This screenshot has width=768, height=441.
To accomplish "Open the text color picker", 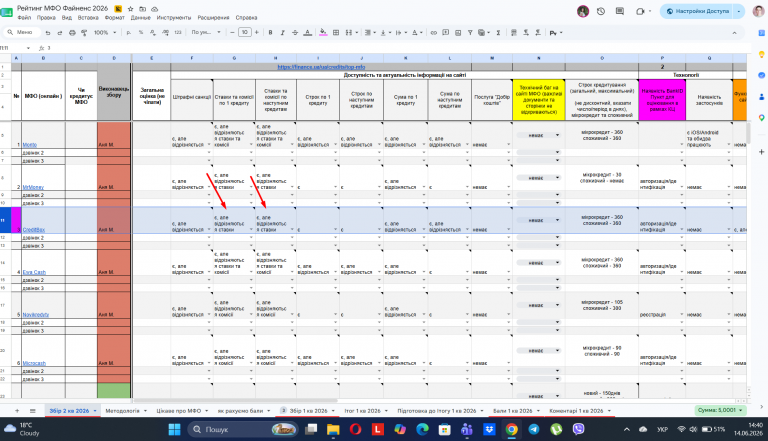I will click(x=308, y=33).
